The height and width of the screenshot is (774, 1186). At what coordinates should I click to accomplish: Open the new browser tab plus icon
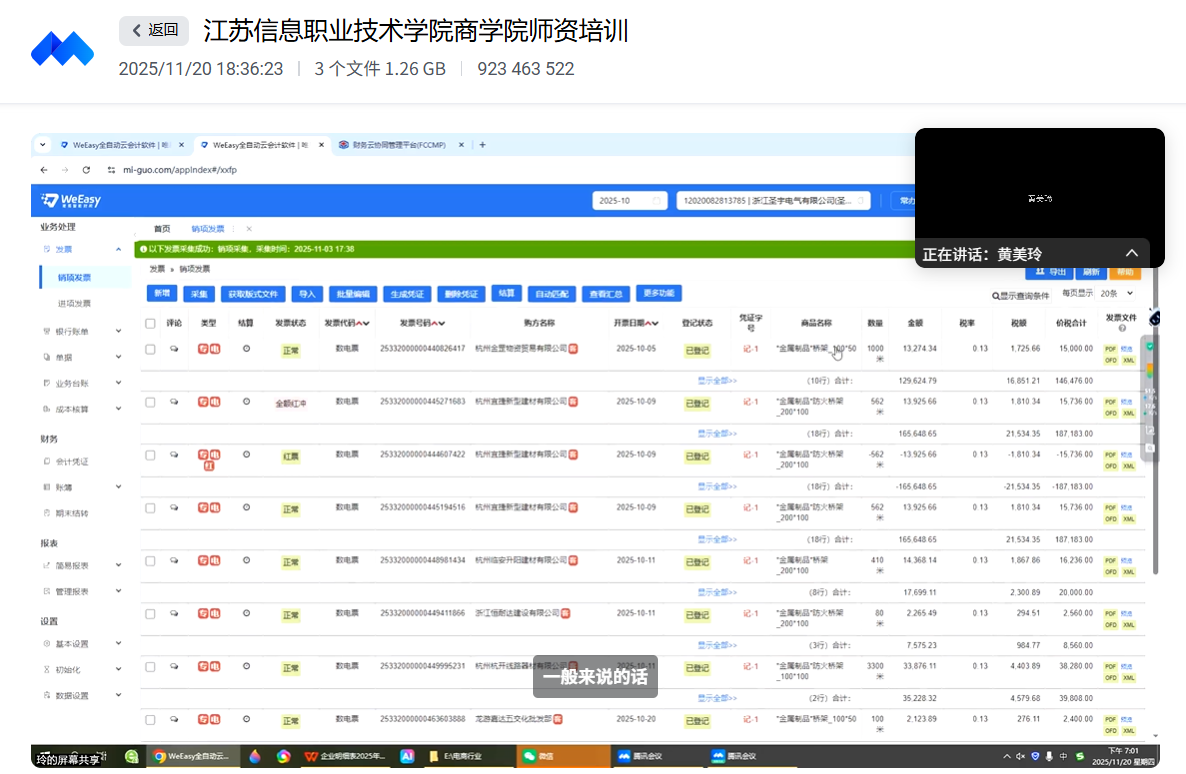482,145
